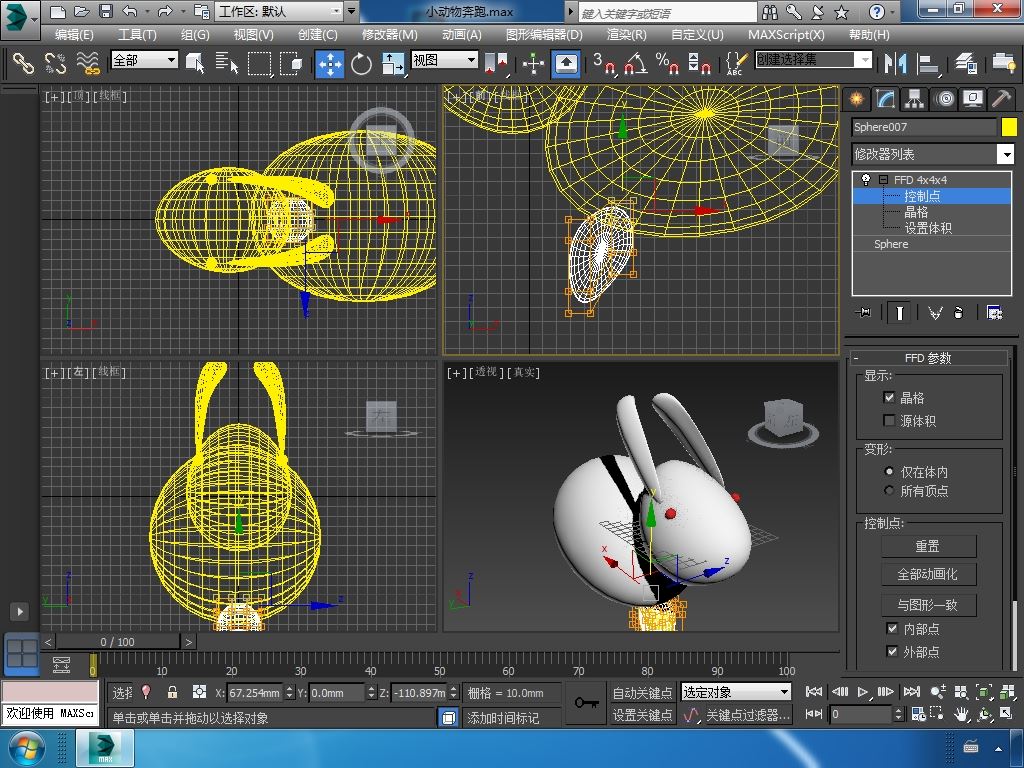The width and height of the screenshot is (1024, 768).
Task: Collapse the FFD 4x4x4 tree node
Action: click(883, 180)
